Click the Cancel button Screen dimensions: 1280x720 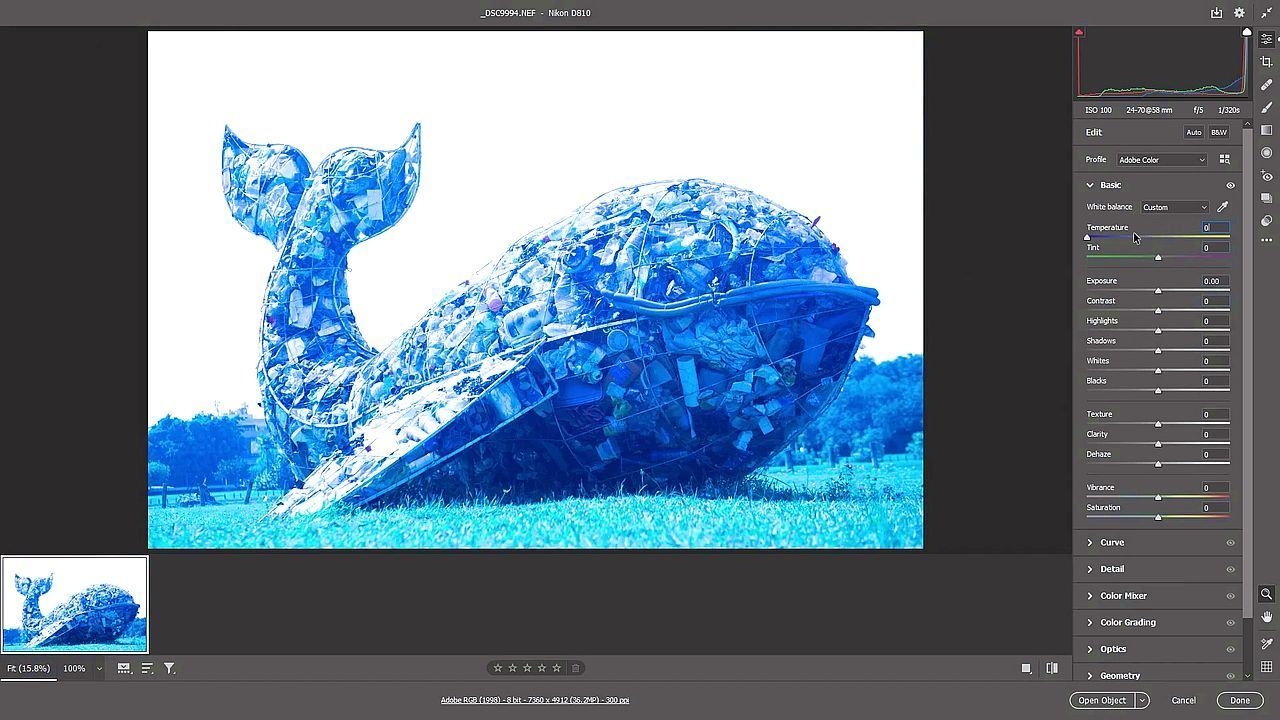pyautogui.click(x=1184, y=700)
